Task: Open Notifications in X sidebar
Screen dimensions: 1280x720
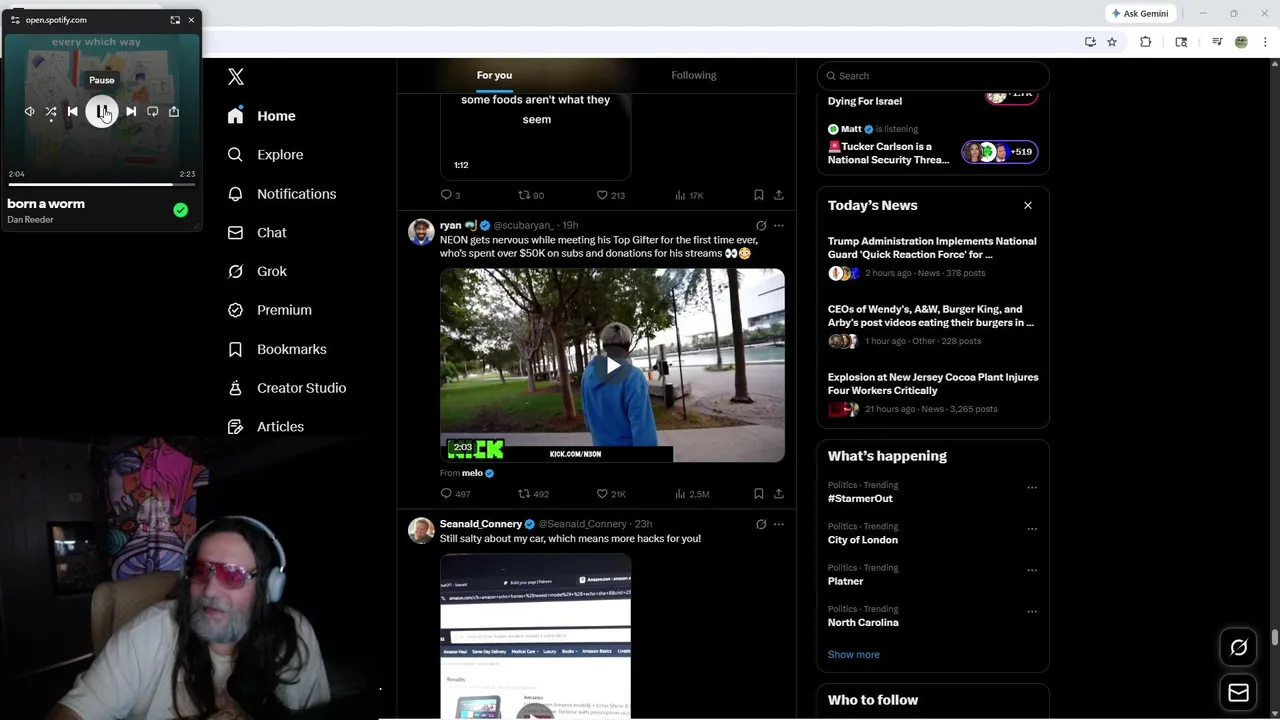Action: tap(281, 194)
